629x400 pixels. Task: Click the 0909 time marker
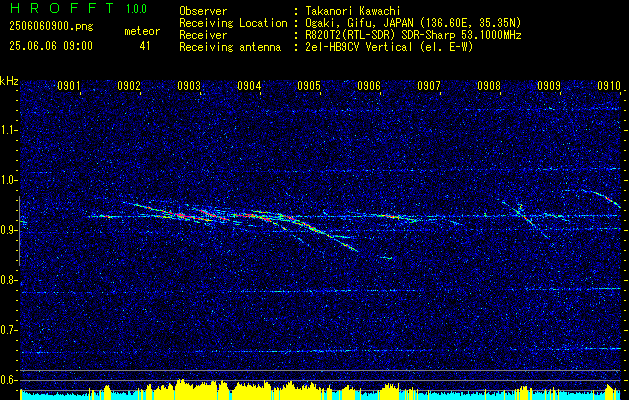[x=548, y=85]
